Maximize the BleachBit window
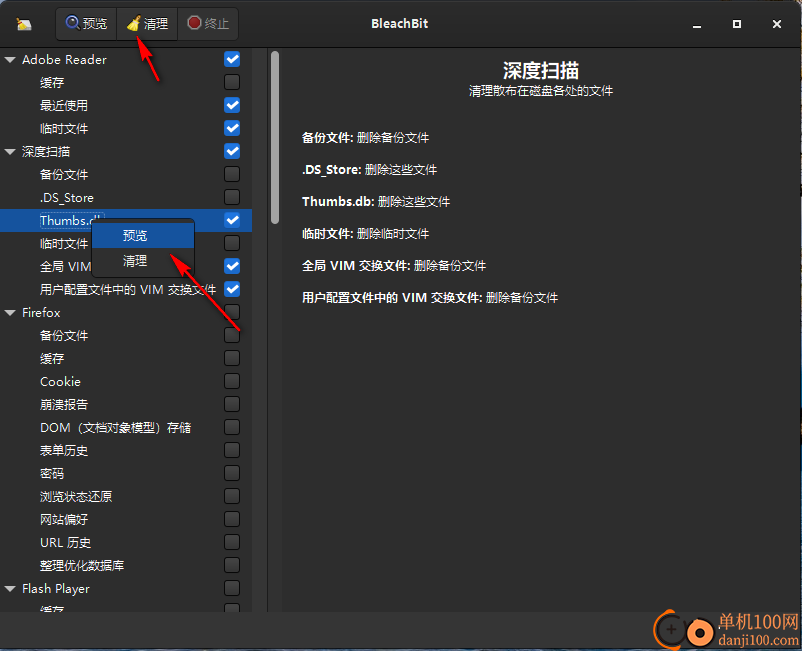The width and height of the screenshot is (802, 651). click(x=737, y=24)
